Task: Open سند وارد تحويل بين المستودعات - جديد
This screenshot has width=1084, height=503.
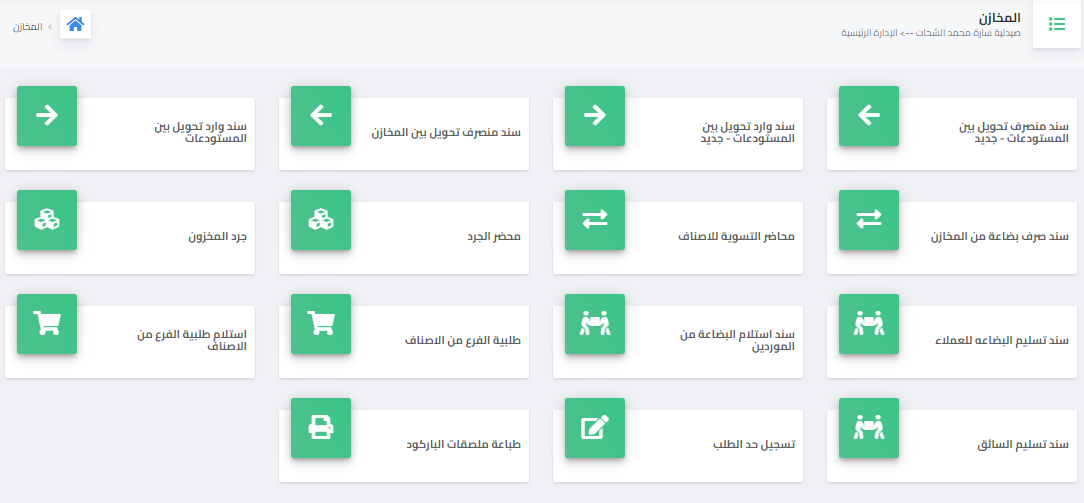Action: tap(748, 132)
